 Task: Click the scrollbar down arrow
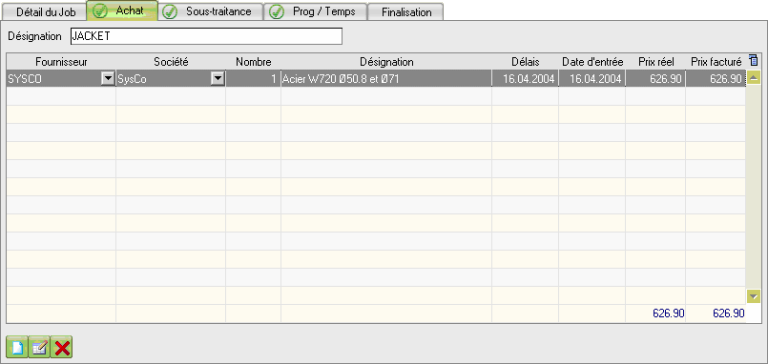pos(753,296)
